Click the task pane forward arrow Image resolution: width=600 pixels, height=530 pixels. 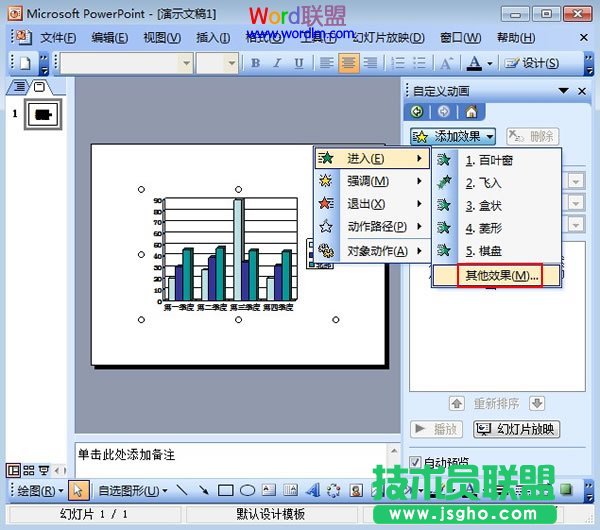443,112
